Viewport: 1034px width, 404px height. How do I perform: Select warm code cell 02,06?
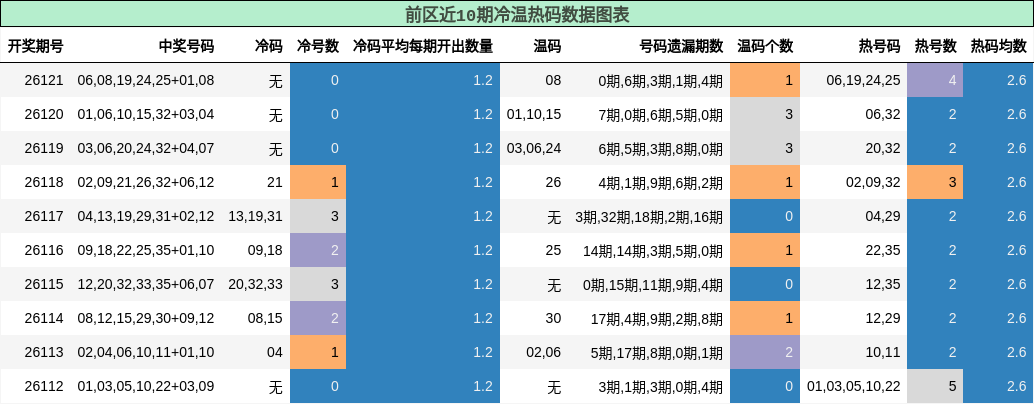(544, 352)
